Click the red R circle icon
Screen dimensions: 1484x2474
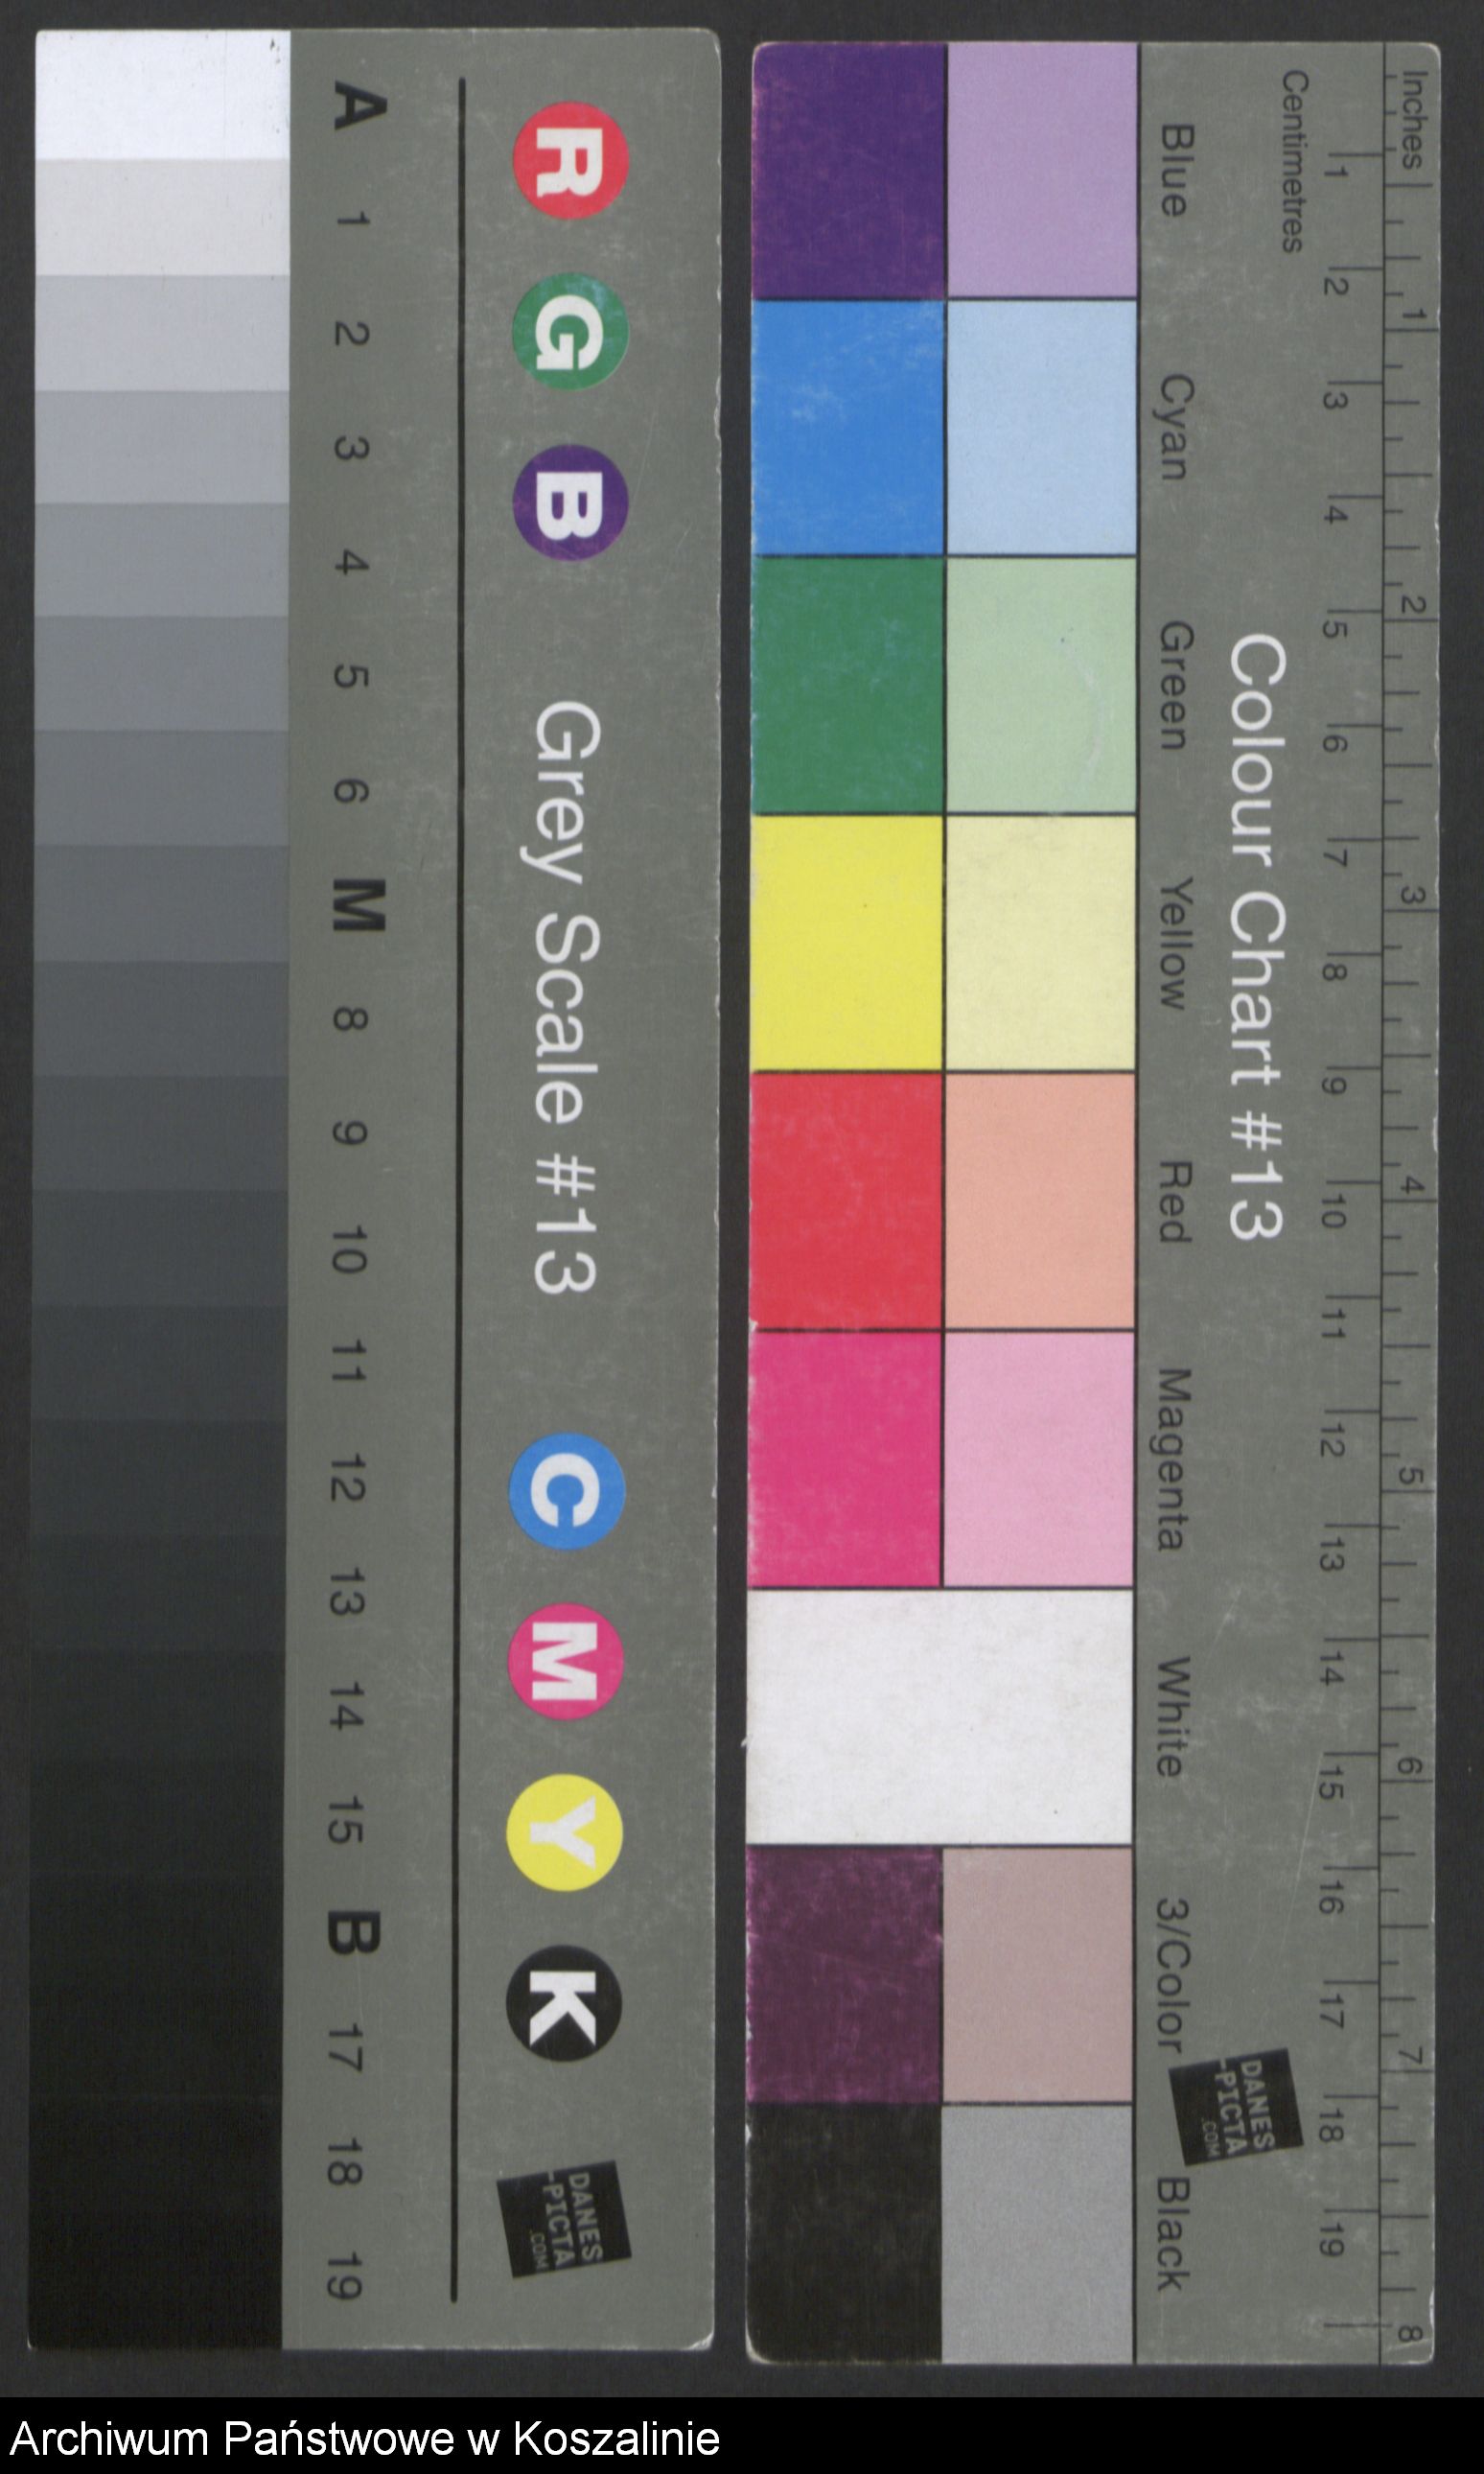(571, 160)
